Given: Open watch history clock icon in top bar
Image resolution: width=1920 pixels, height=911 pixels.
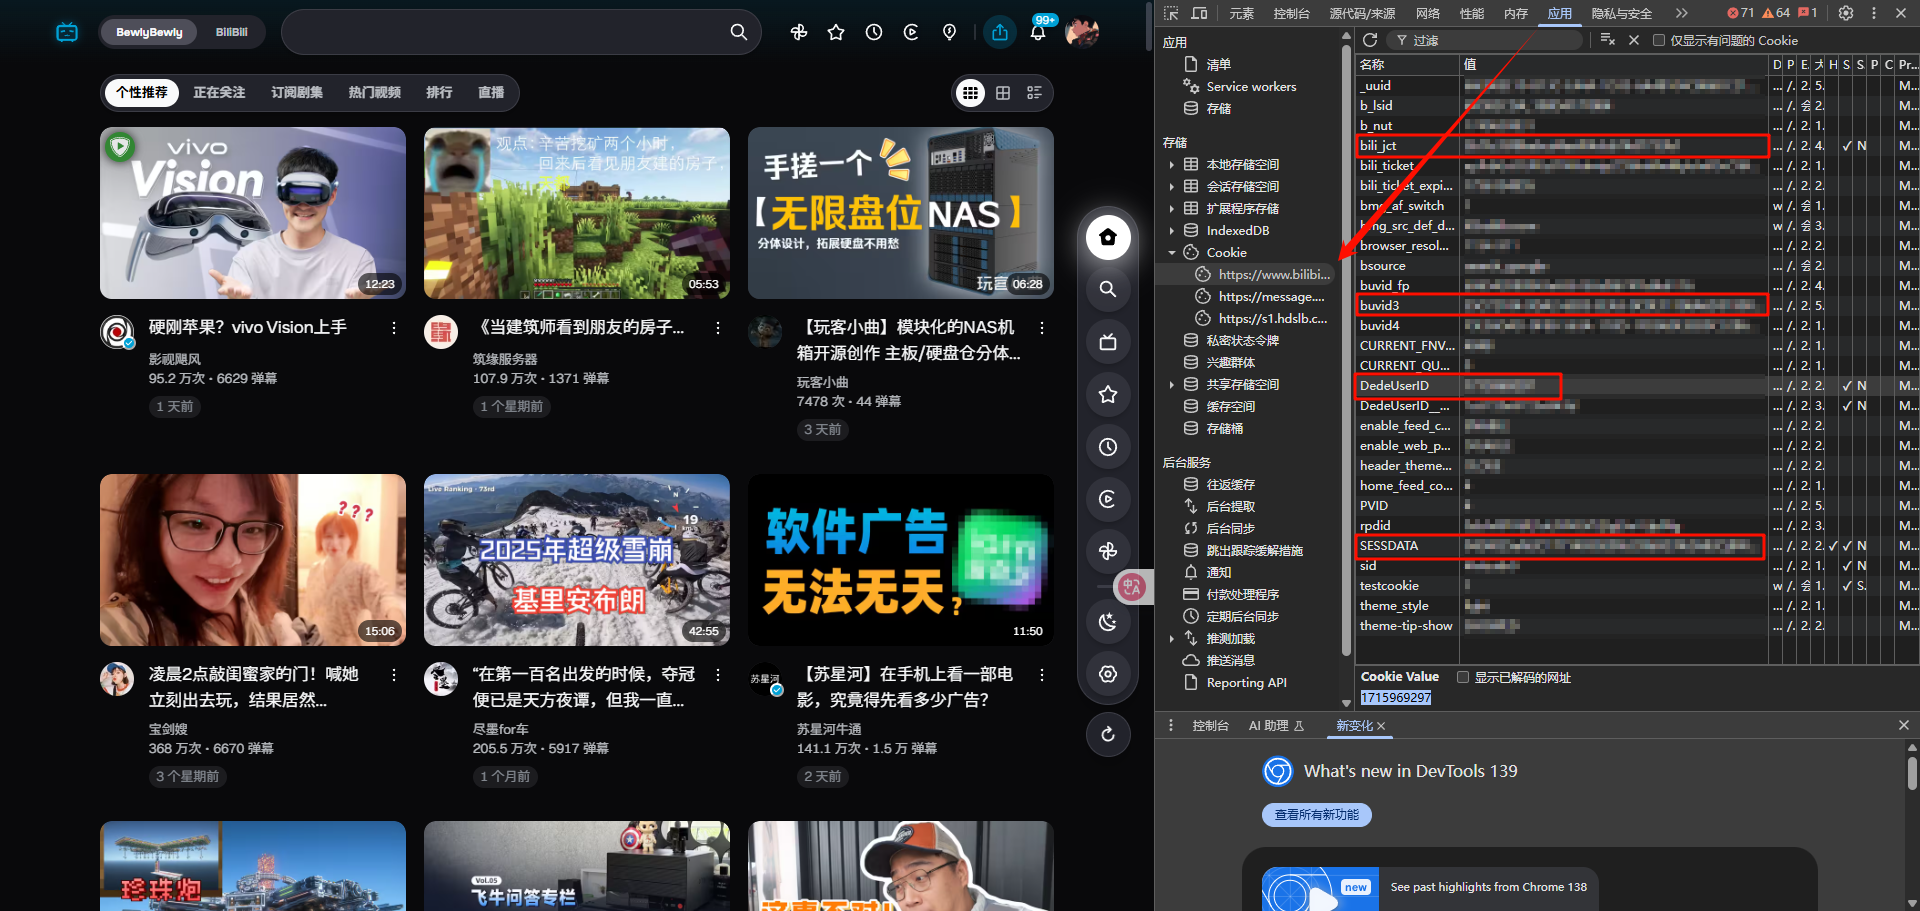Looking at the screenshot, I should (874, 32).
